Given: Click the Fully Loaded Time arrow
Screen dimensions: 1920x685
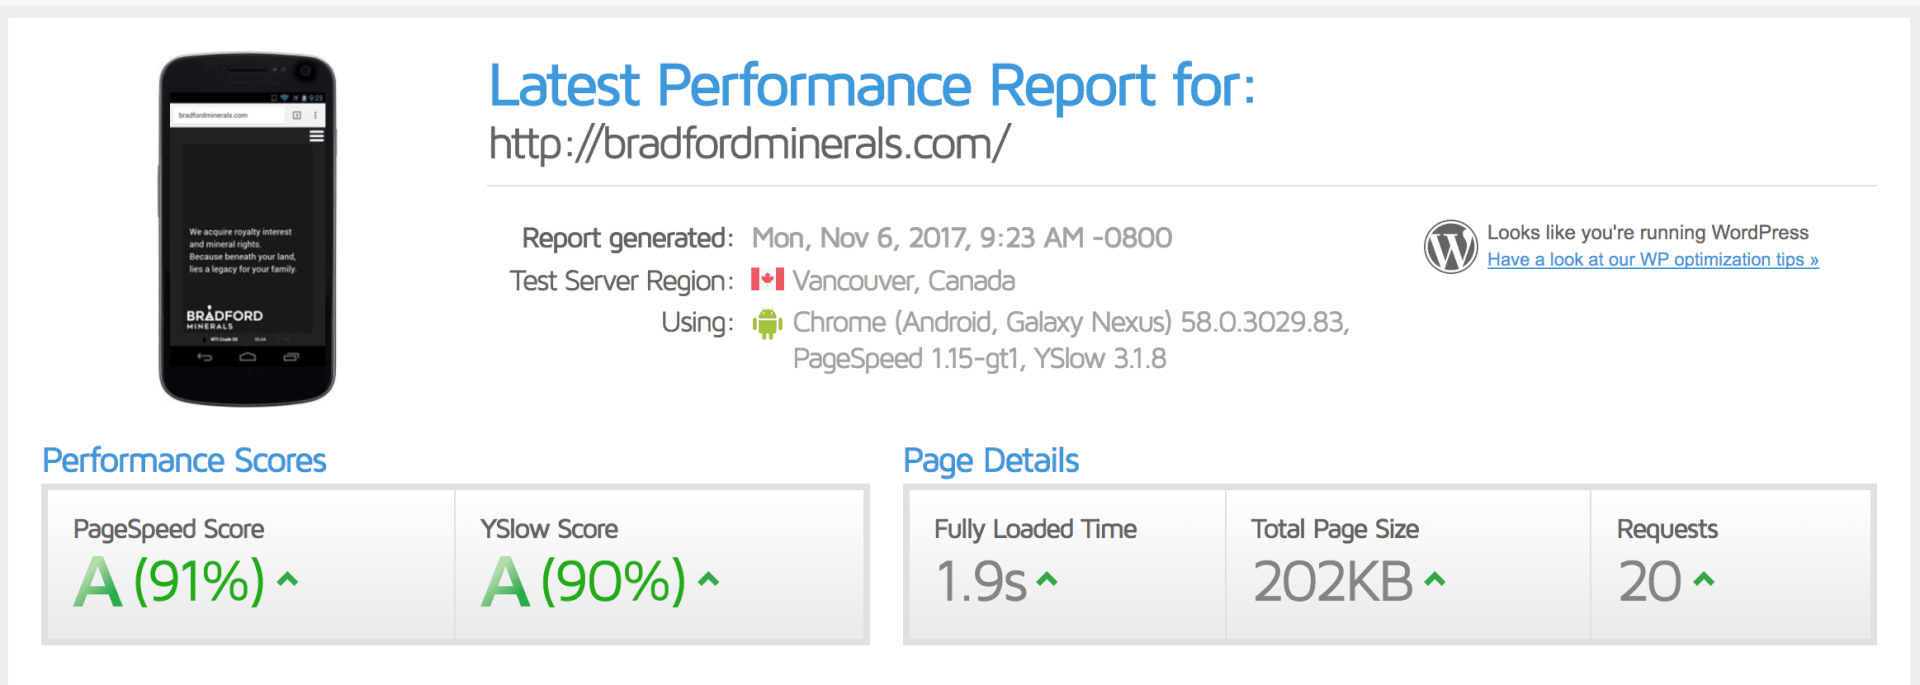Looking at the screenshot, I should [1047, 579].
